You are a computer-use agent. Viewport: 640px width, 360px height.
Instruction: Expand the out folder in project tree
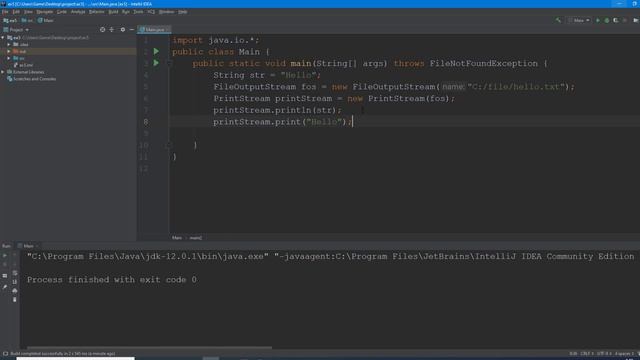9,51
